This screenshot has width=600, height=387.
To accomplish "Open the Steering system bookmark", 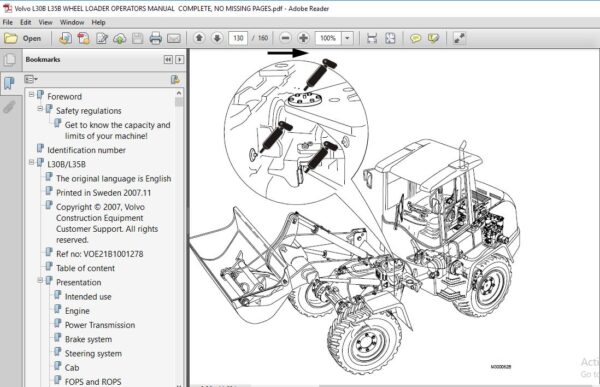I will 93,353.
